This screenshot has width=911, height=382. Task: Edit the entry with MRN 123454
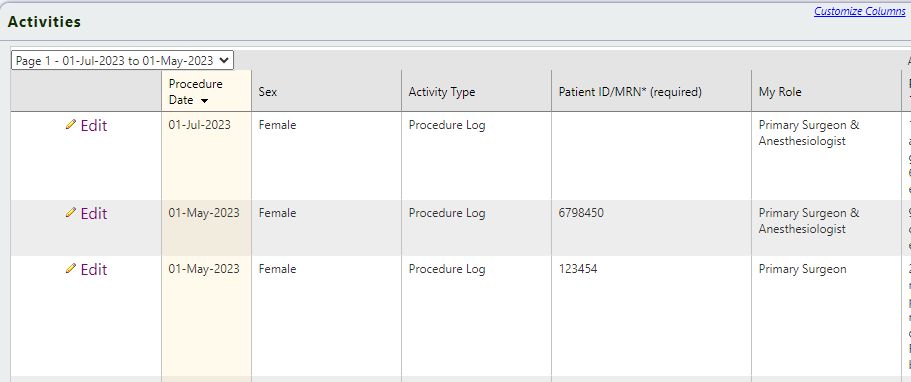tap(94, 270)
